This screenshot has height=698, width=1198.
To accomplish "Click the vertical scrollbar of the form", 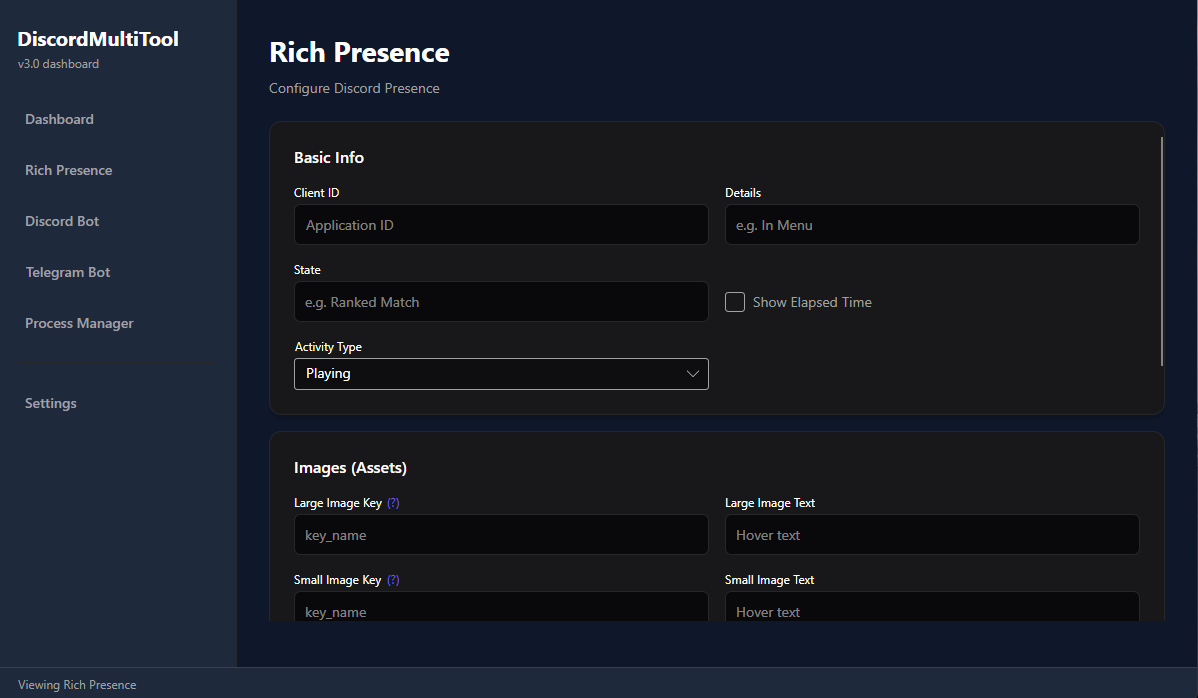I will [1162, 252].
